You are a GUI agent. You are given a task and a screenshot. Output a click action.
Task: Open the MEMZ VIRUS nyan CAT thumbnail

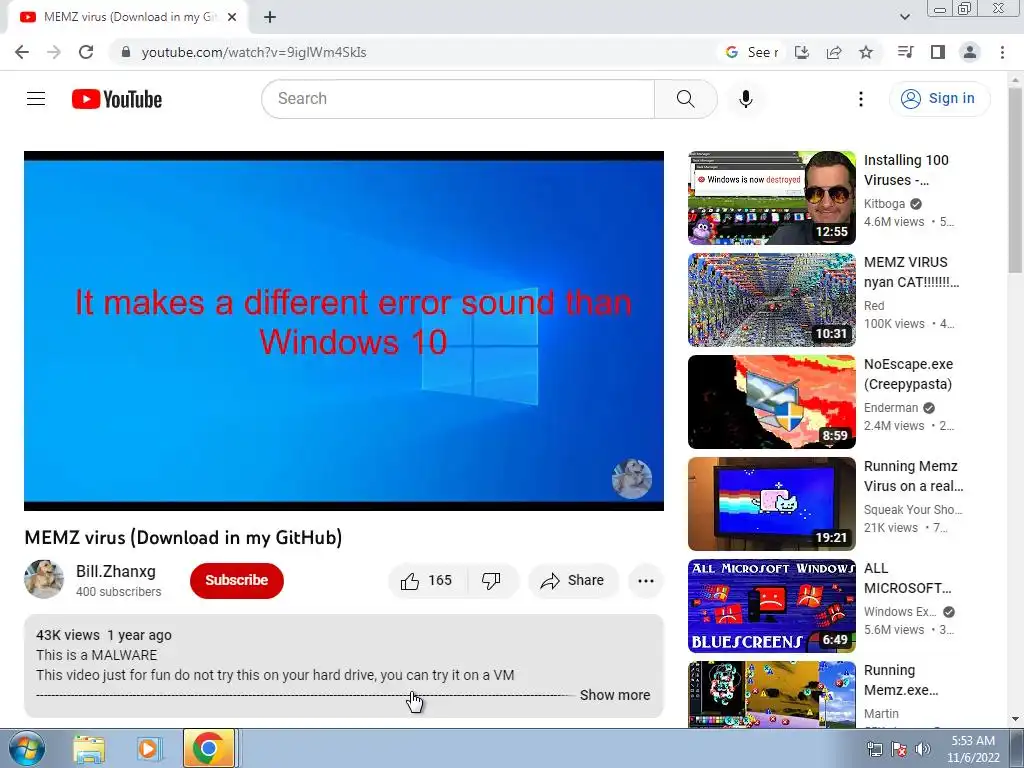771,300
